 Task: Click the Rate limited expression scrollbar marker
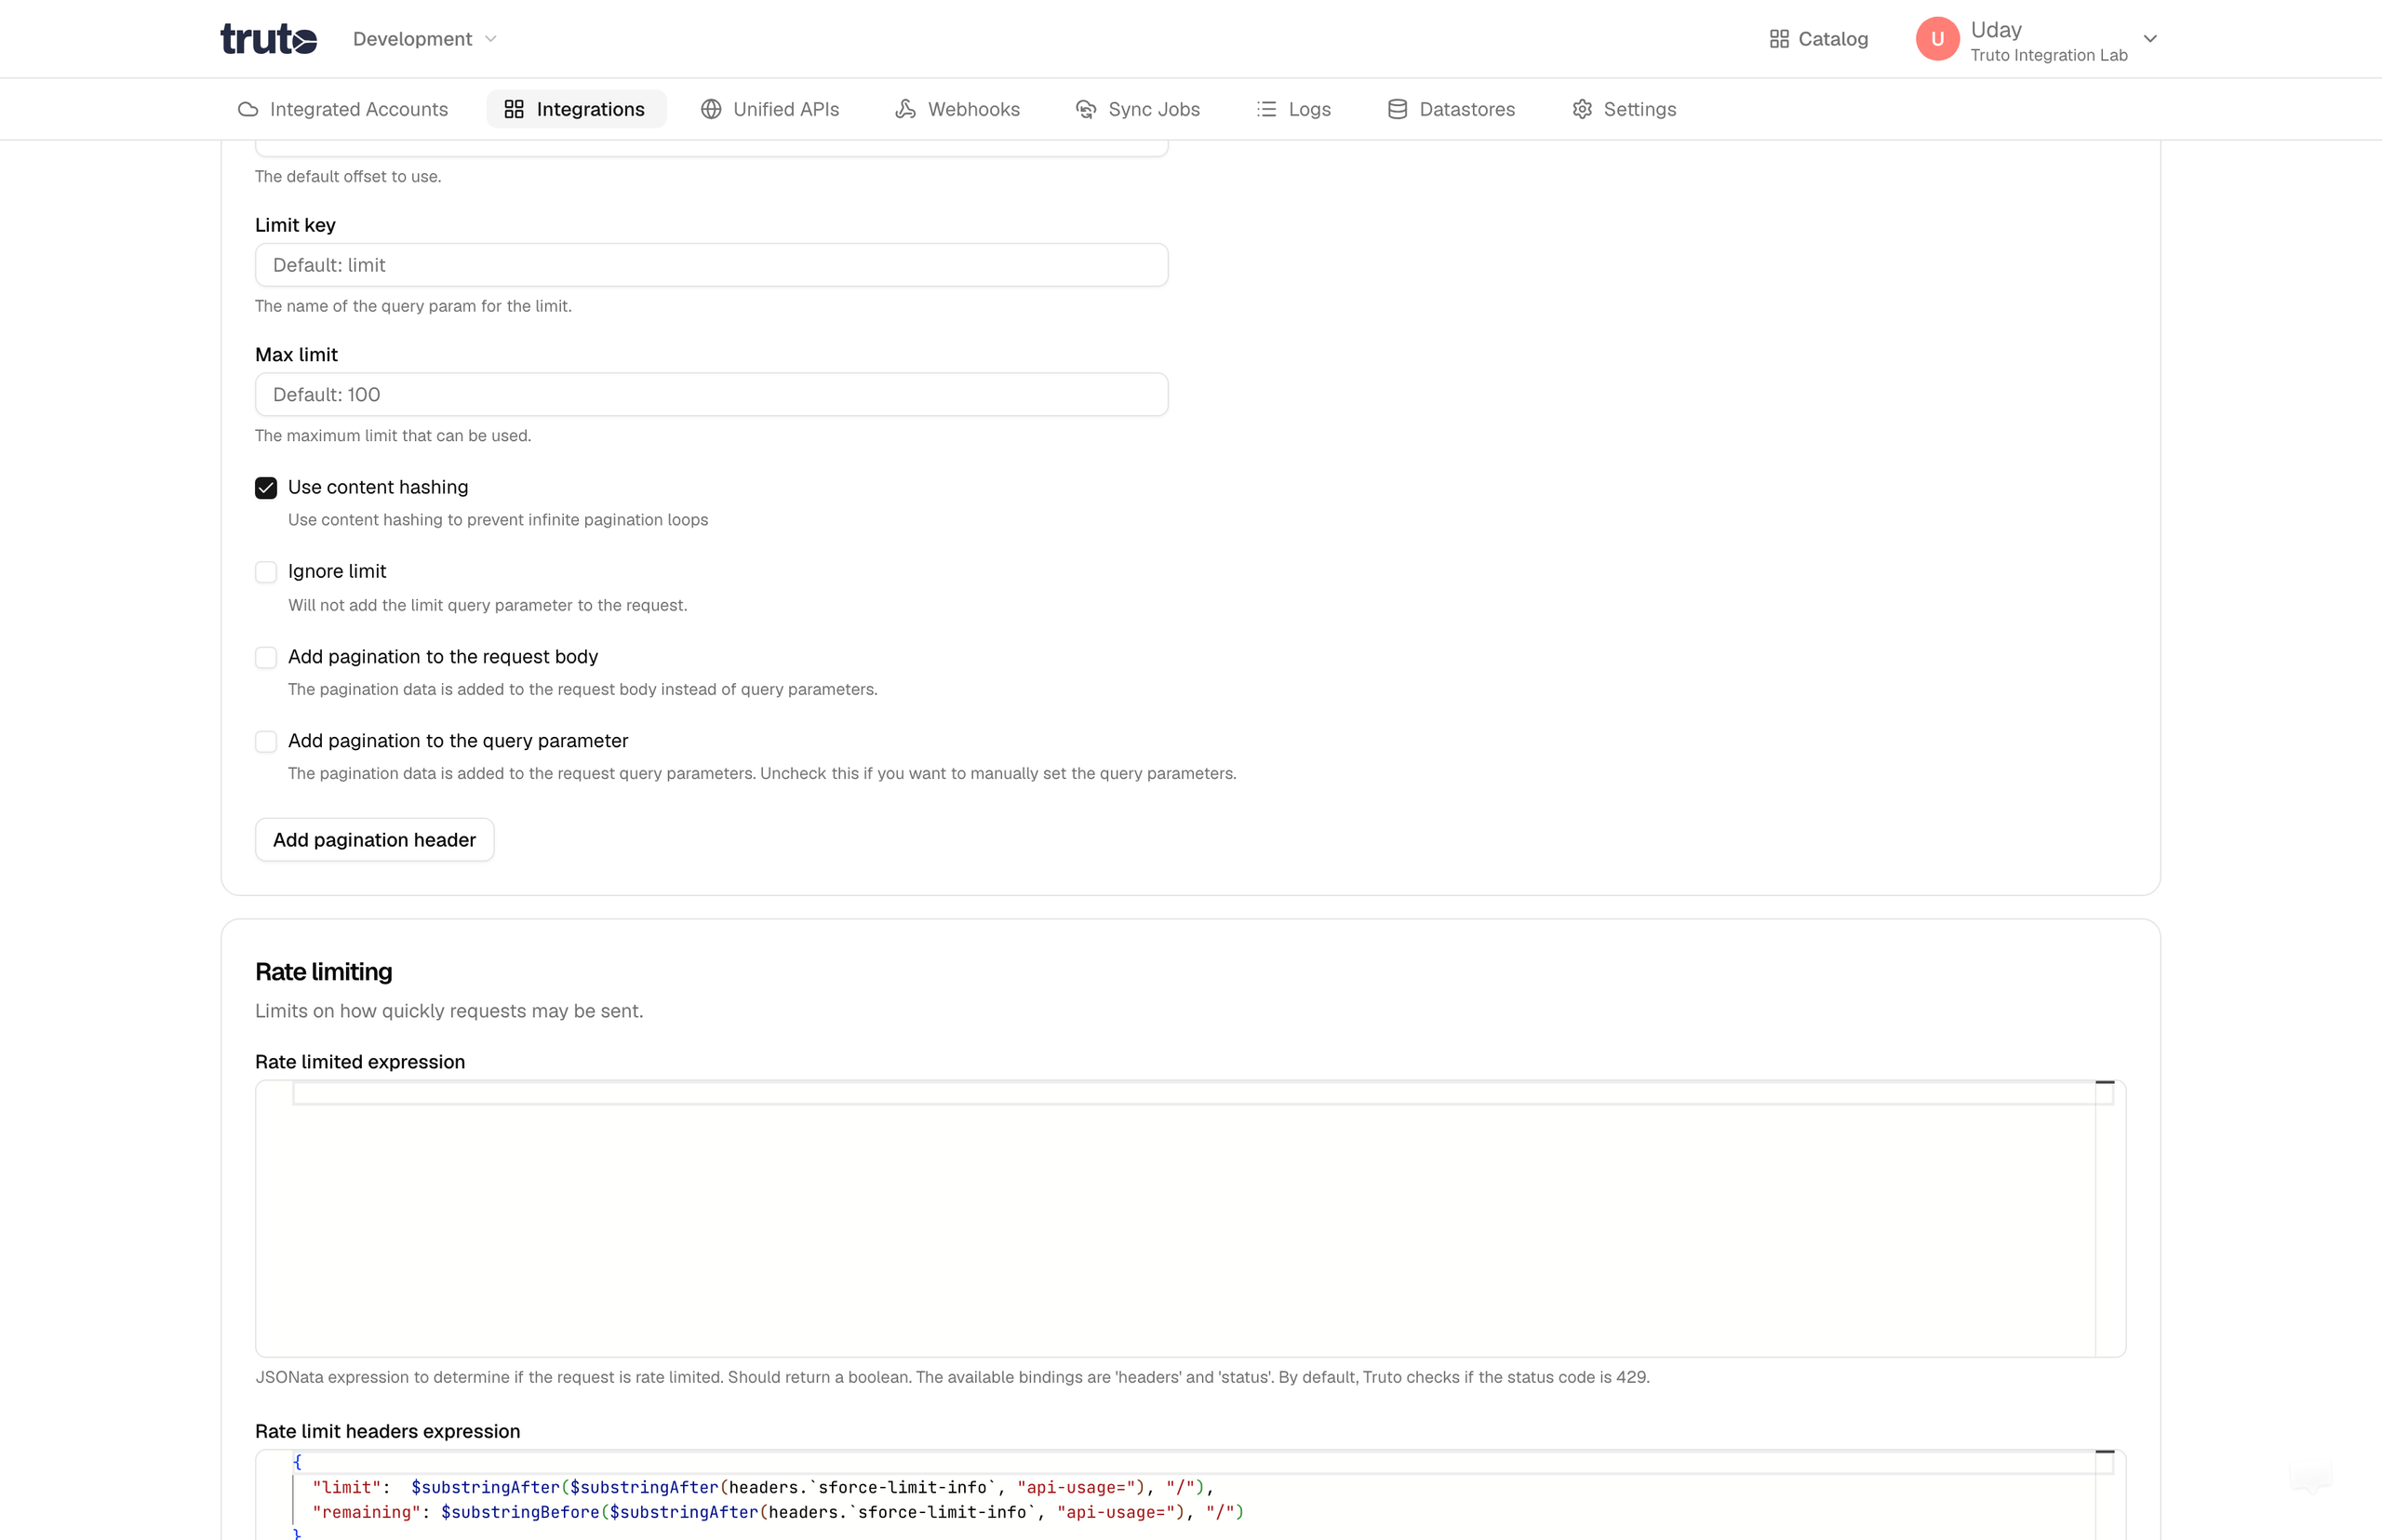[x=2105, y=1082]
